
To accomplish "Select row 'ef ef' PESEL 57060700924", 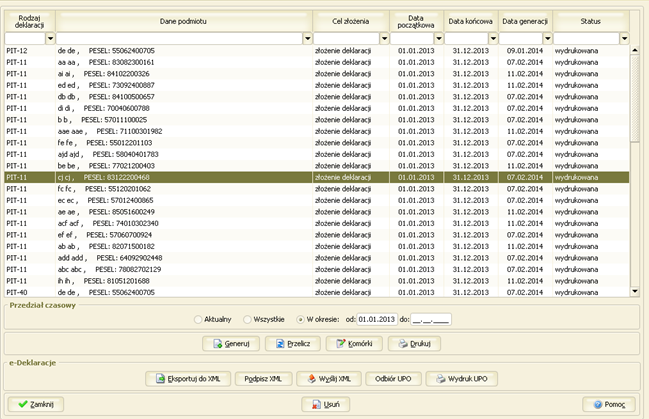I will [x=317, y=235].
